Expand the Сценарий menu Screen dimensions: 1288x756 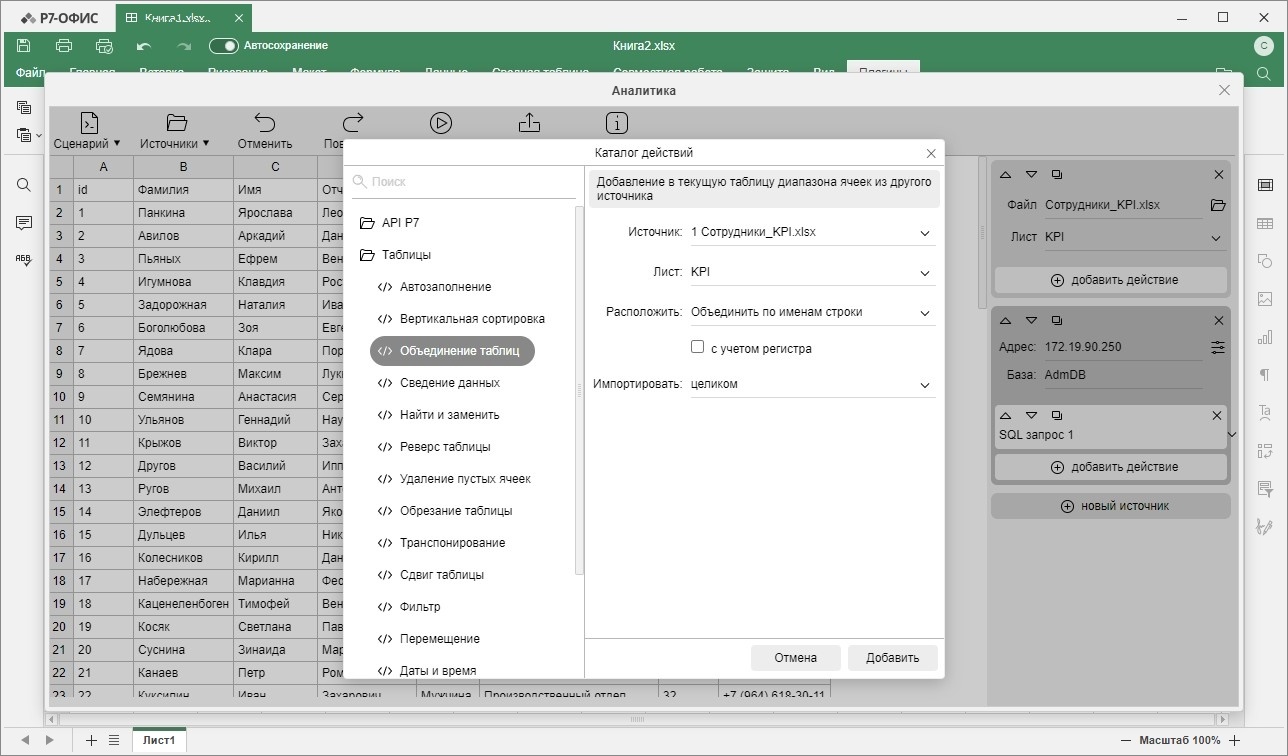[x=87, y=131]
